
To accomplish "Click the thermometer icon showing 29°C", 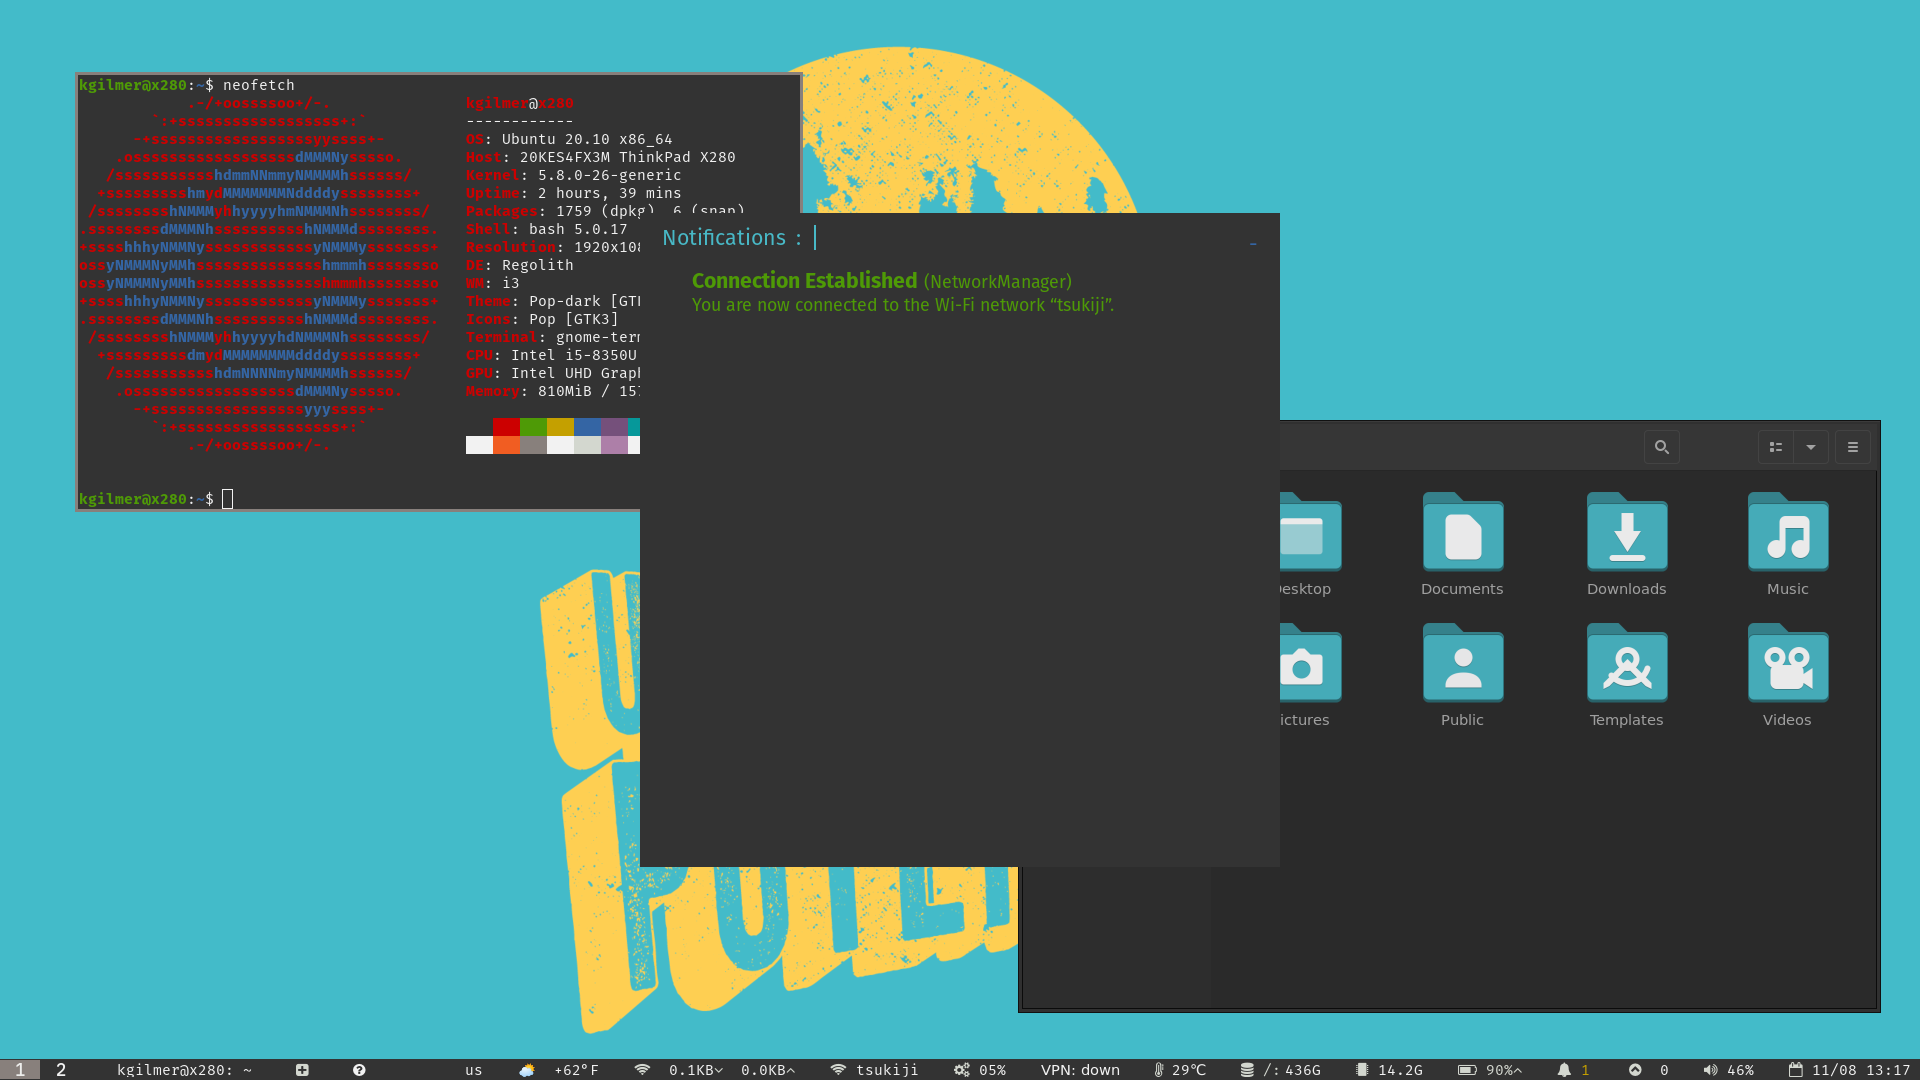I will point(1178,1069).
